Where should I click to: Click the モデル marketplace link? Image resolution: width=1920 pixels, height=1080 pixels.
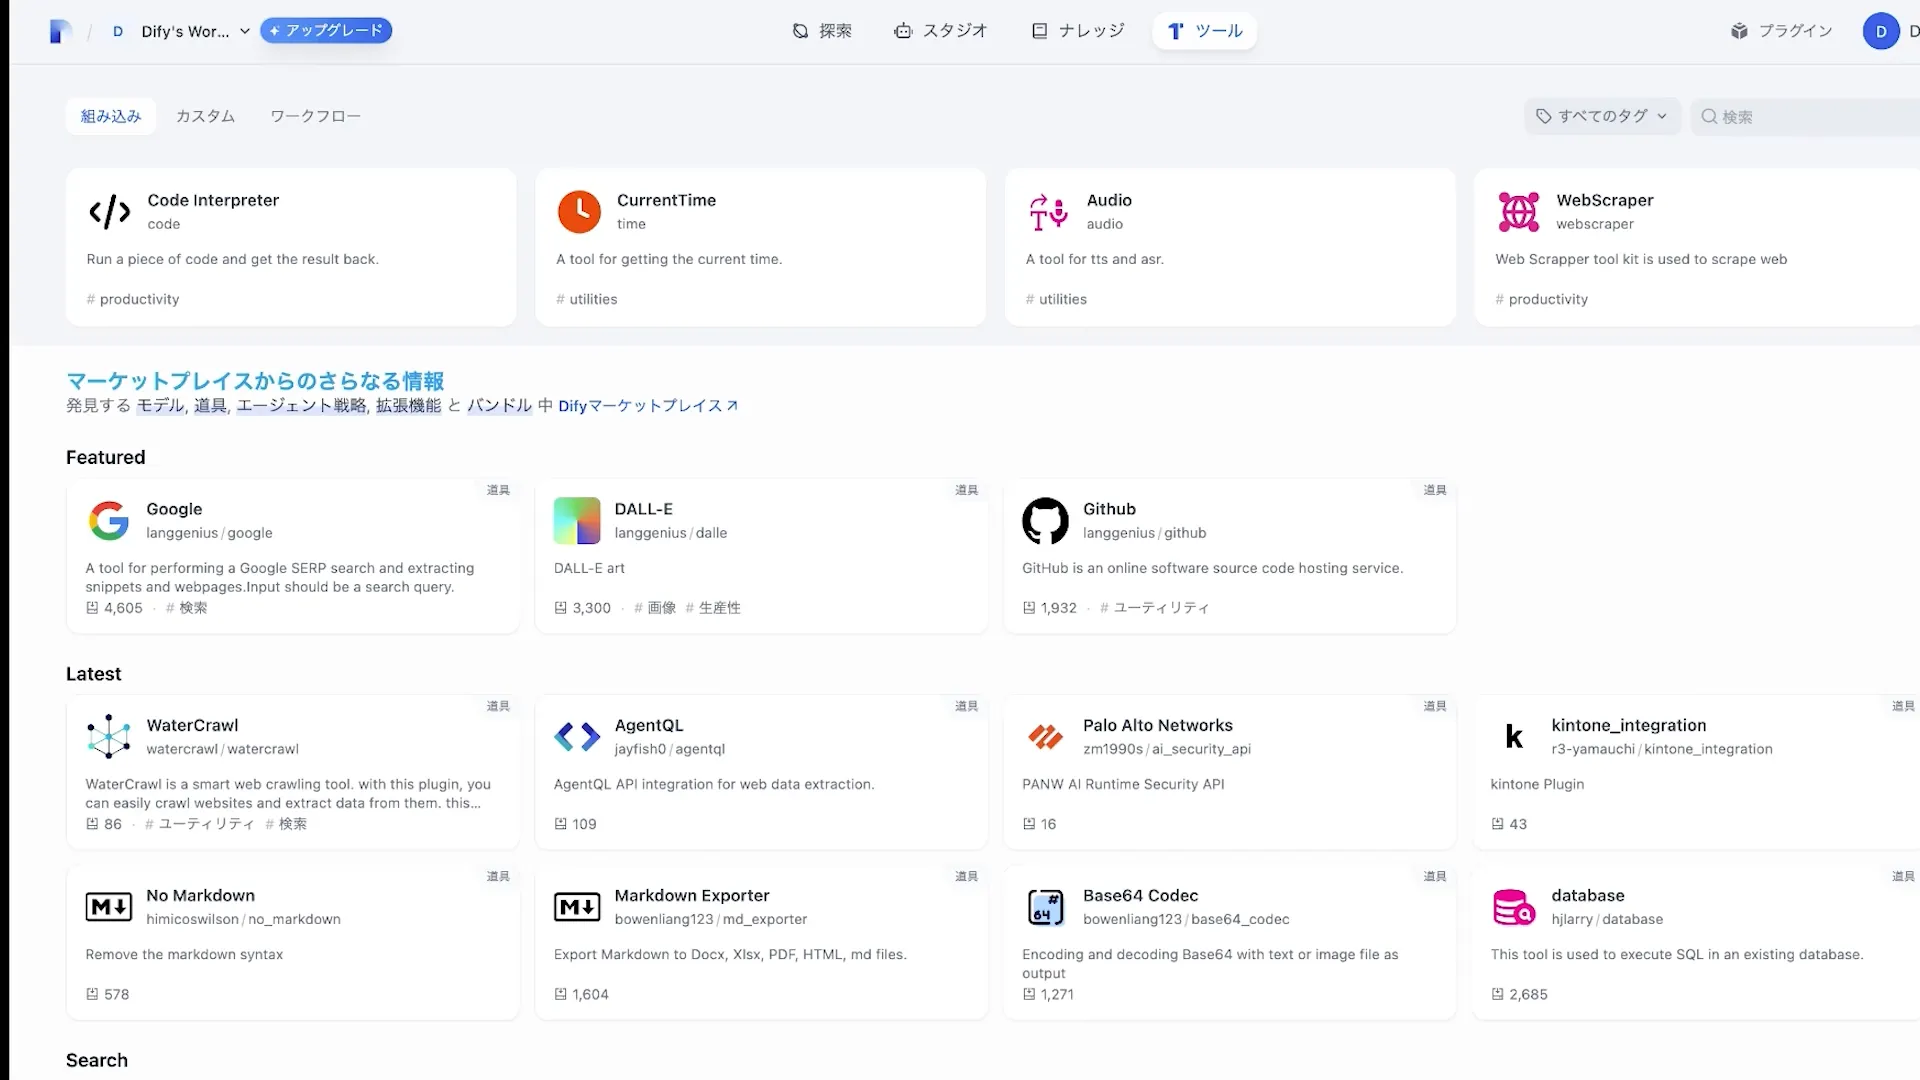(x=160, y=406)
